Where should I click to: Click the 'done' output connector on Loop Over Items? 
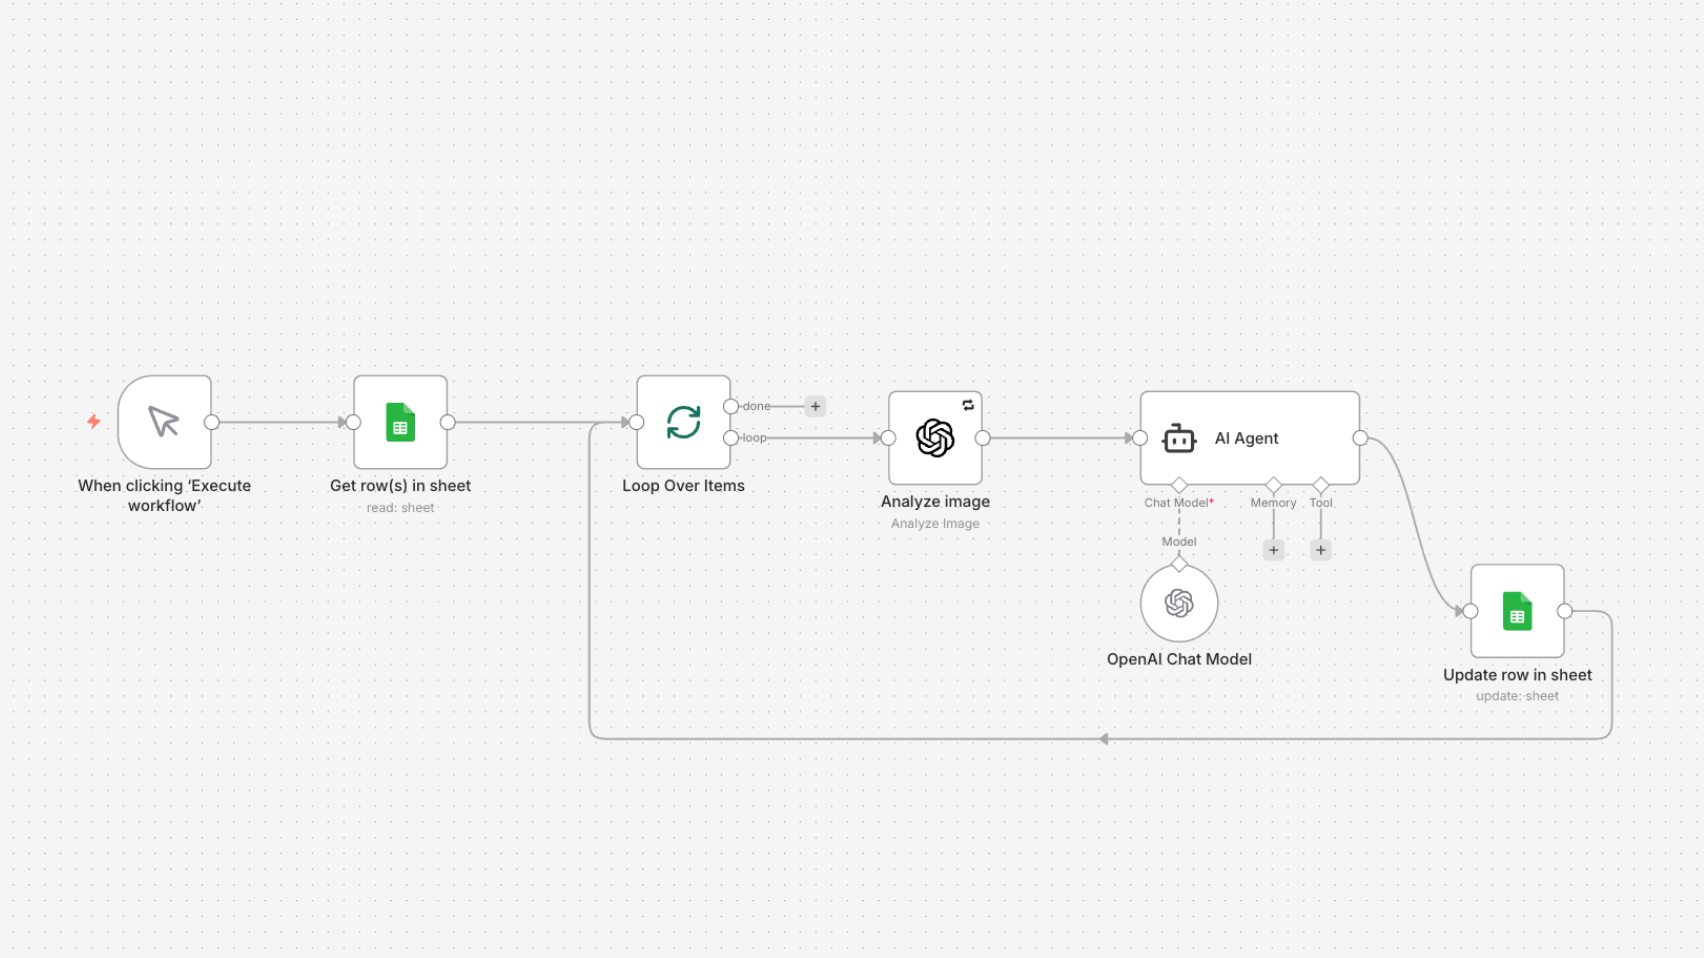pyautogui.click(x=731, y=406)
